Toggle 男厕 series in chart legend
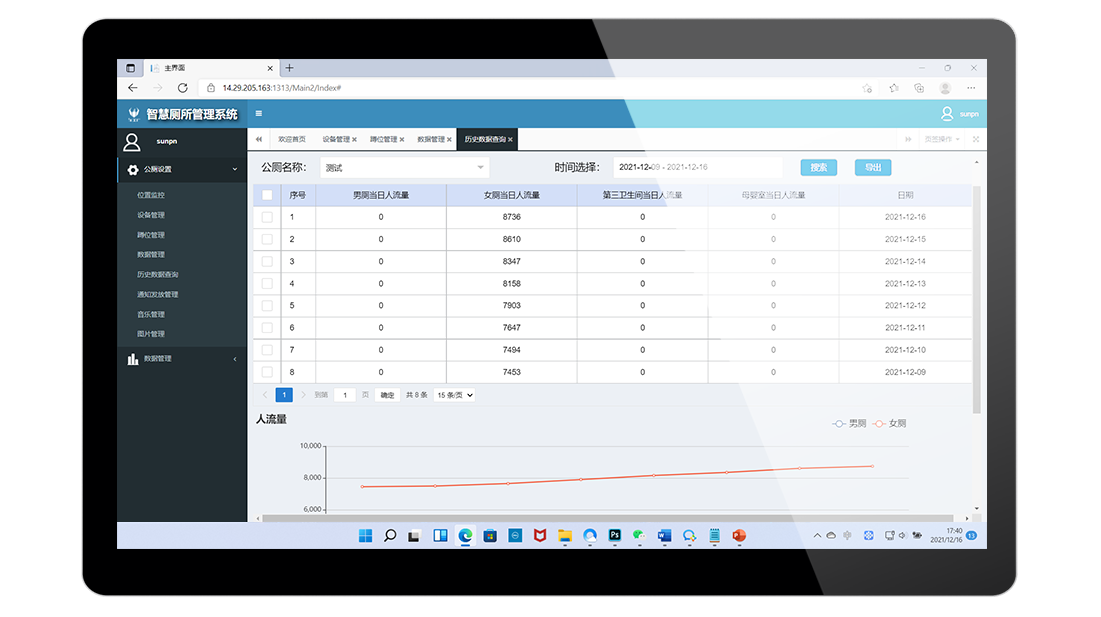Screen dimensions: 1101x617 (x=850, y=423)
